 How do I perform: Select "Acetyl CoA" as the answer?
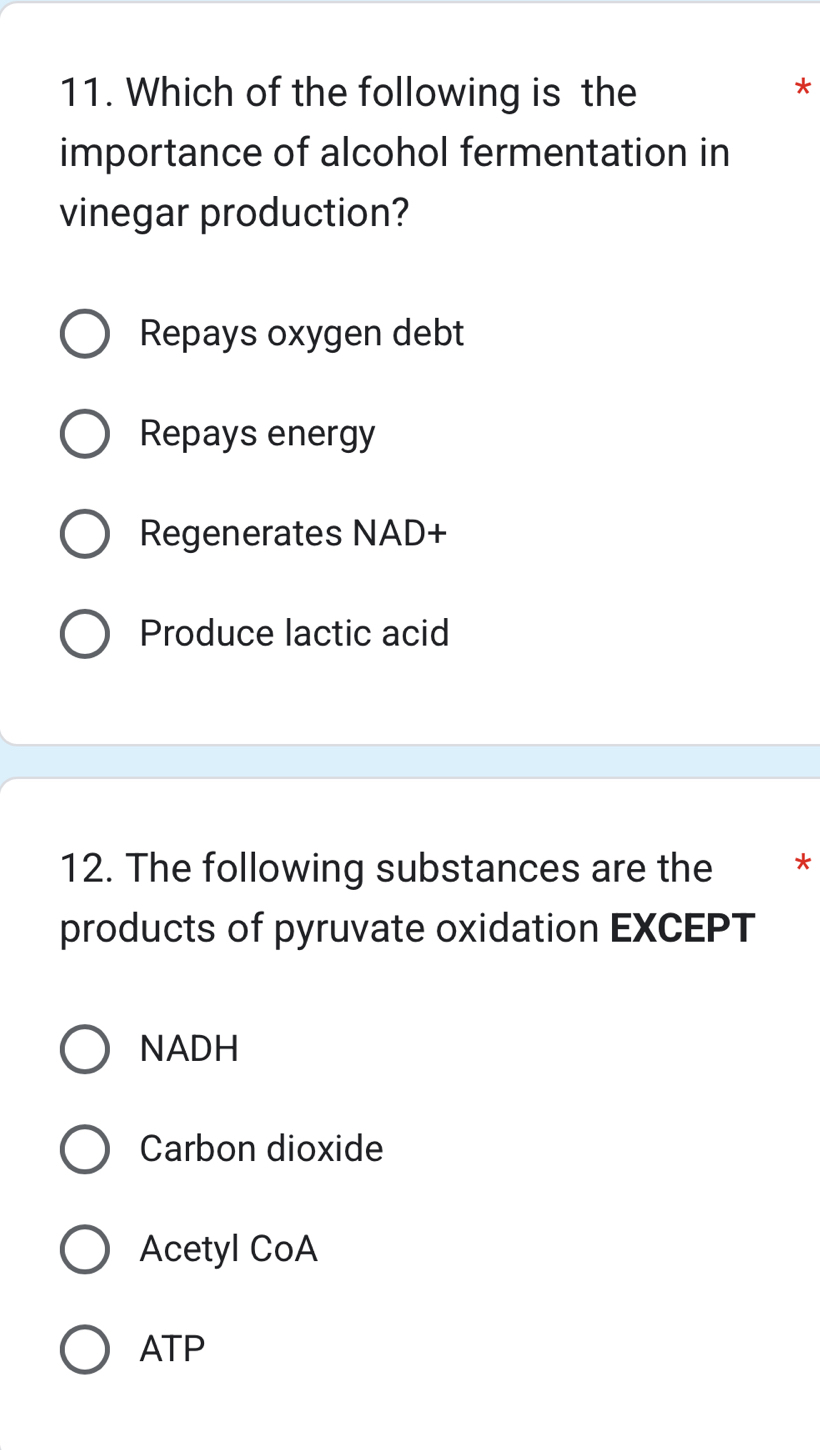(85, 1248)
